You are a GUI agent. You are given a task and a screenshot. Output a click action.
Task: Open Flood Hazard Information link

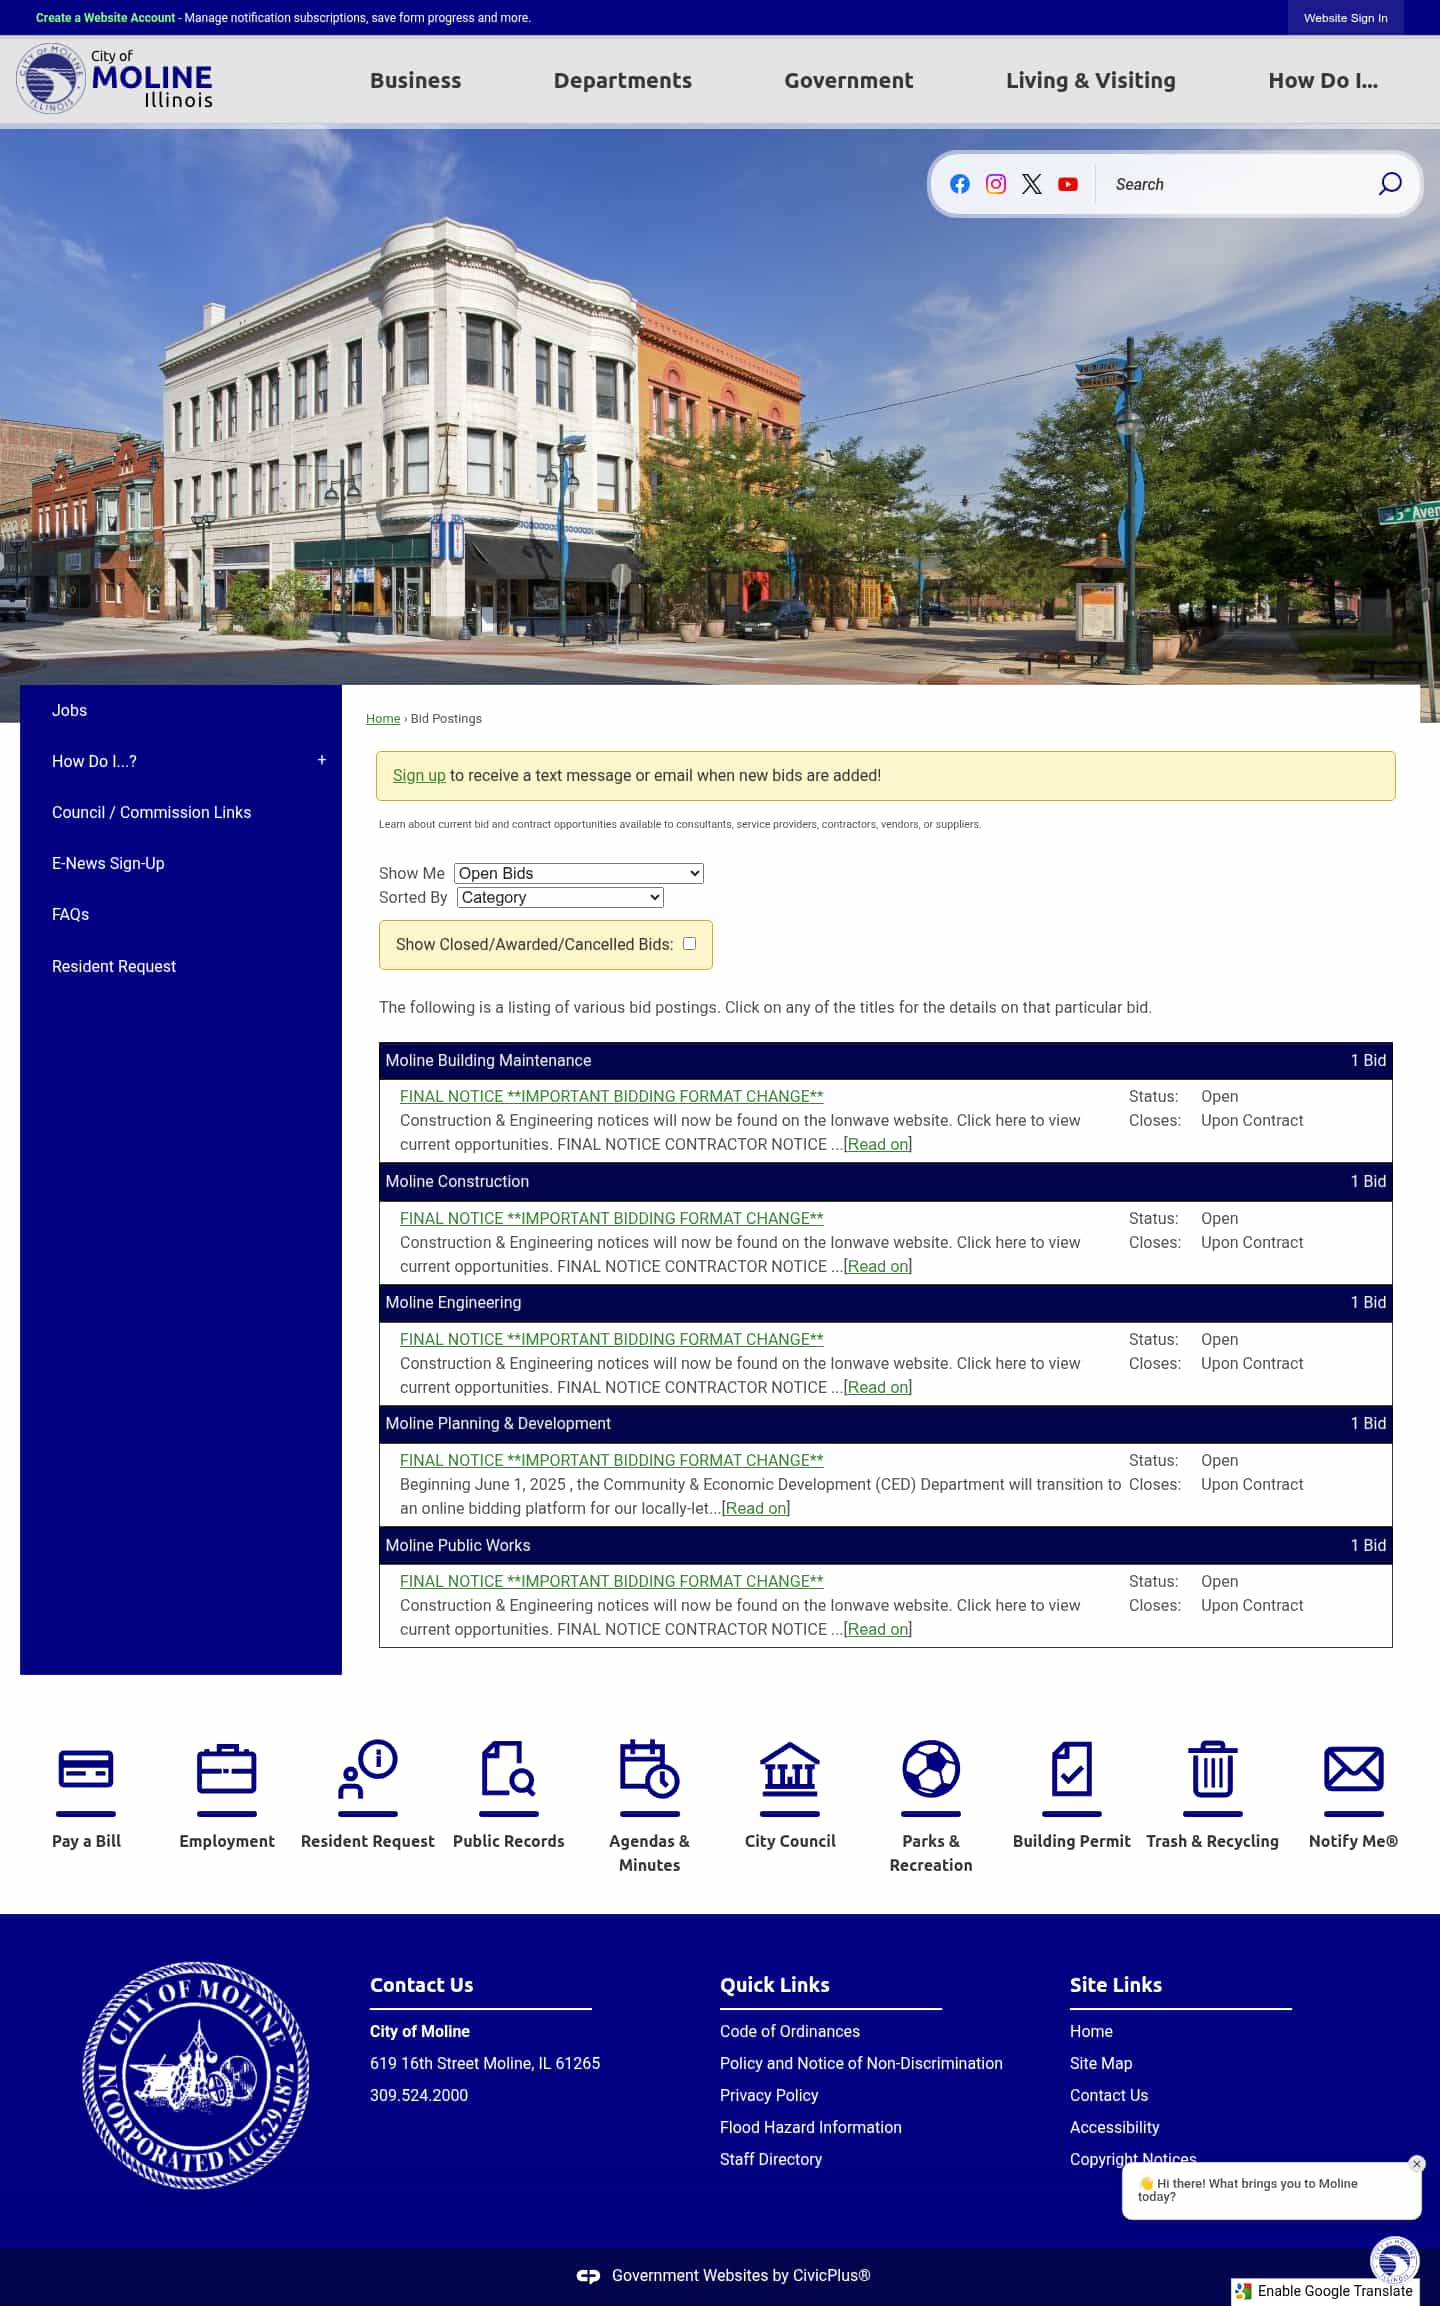click(811, 2127)
